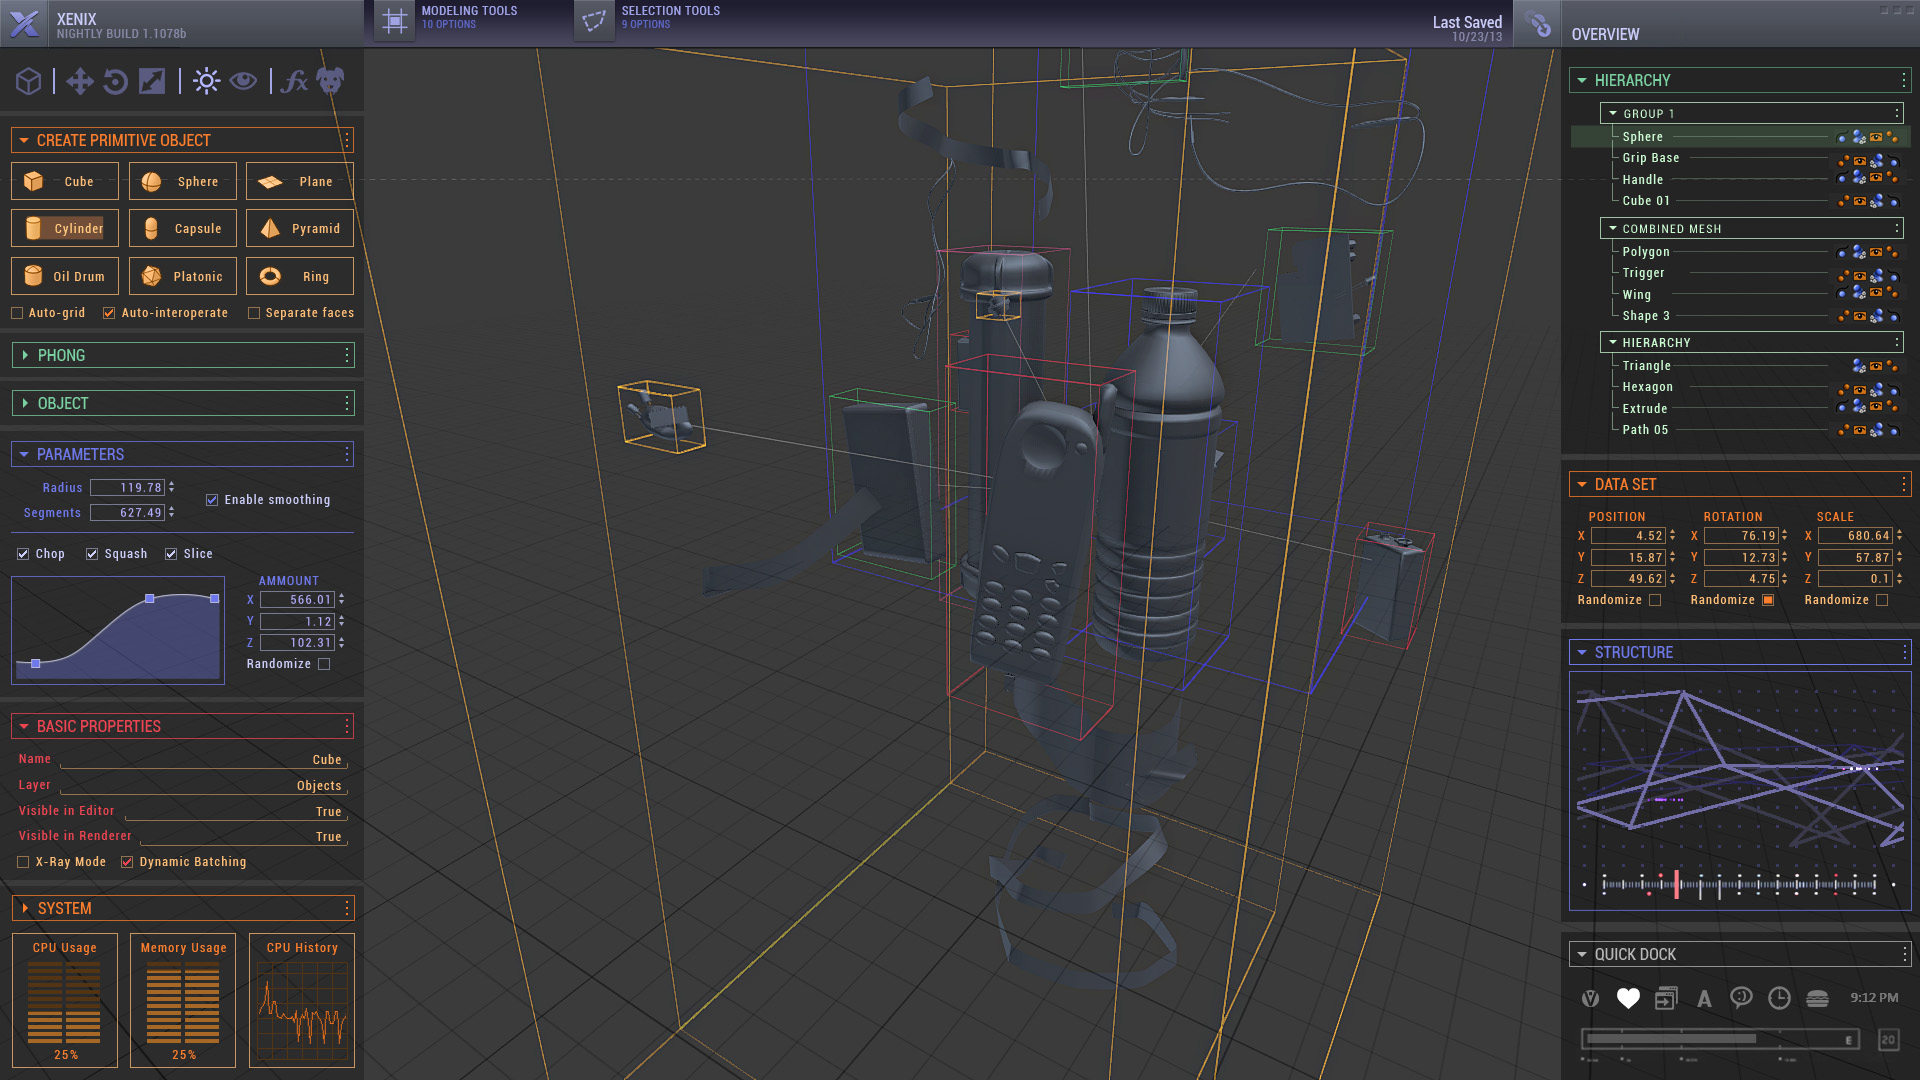Toggle the Dynamic Batching checkbox
The width and height of the screenshot is (1920, 1080).
[x=127, y=862]
